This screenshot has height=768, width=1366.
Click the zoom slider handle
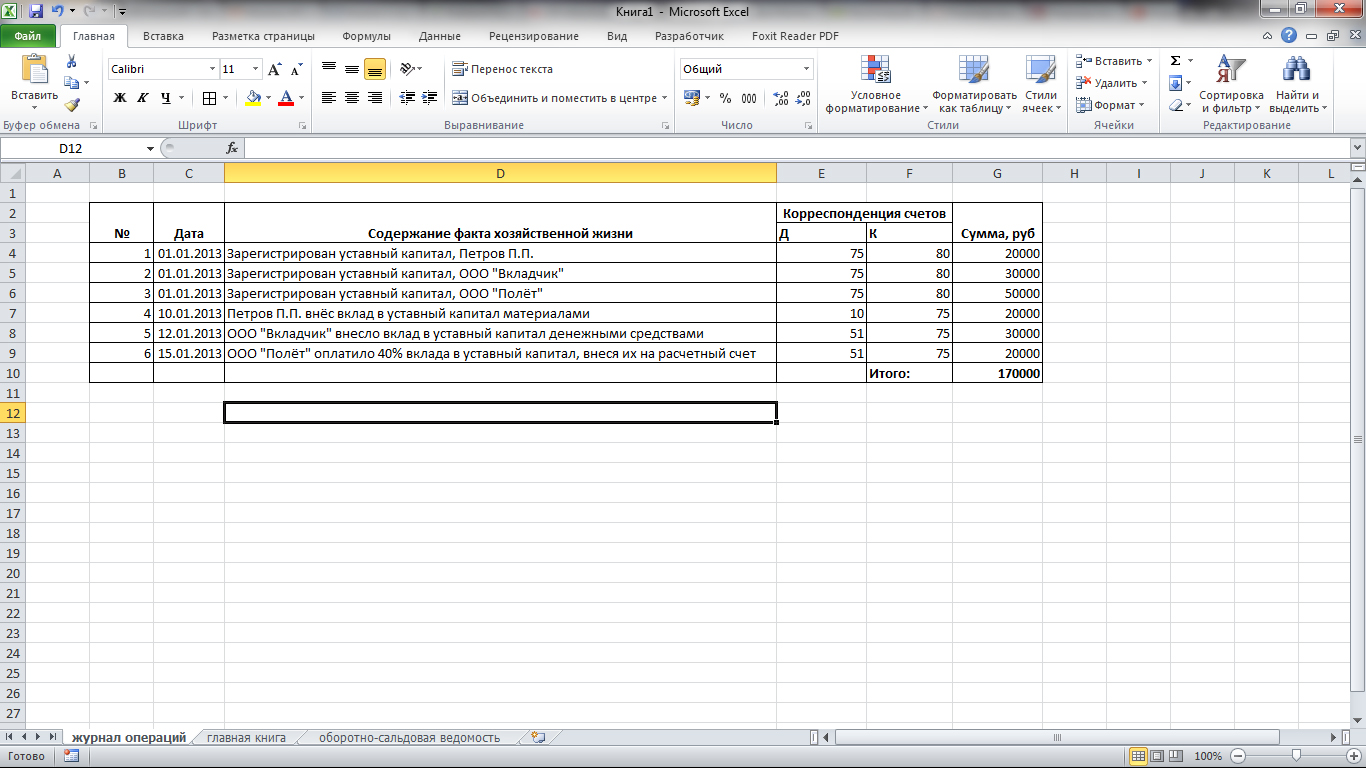1296,756
